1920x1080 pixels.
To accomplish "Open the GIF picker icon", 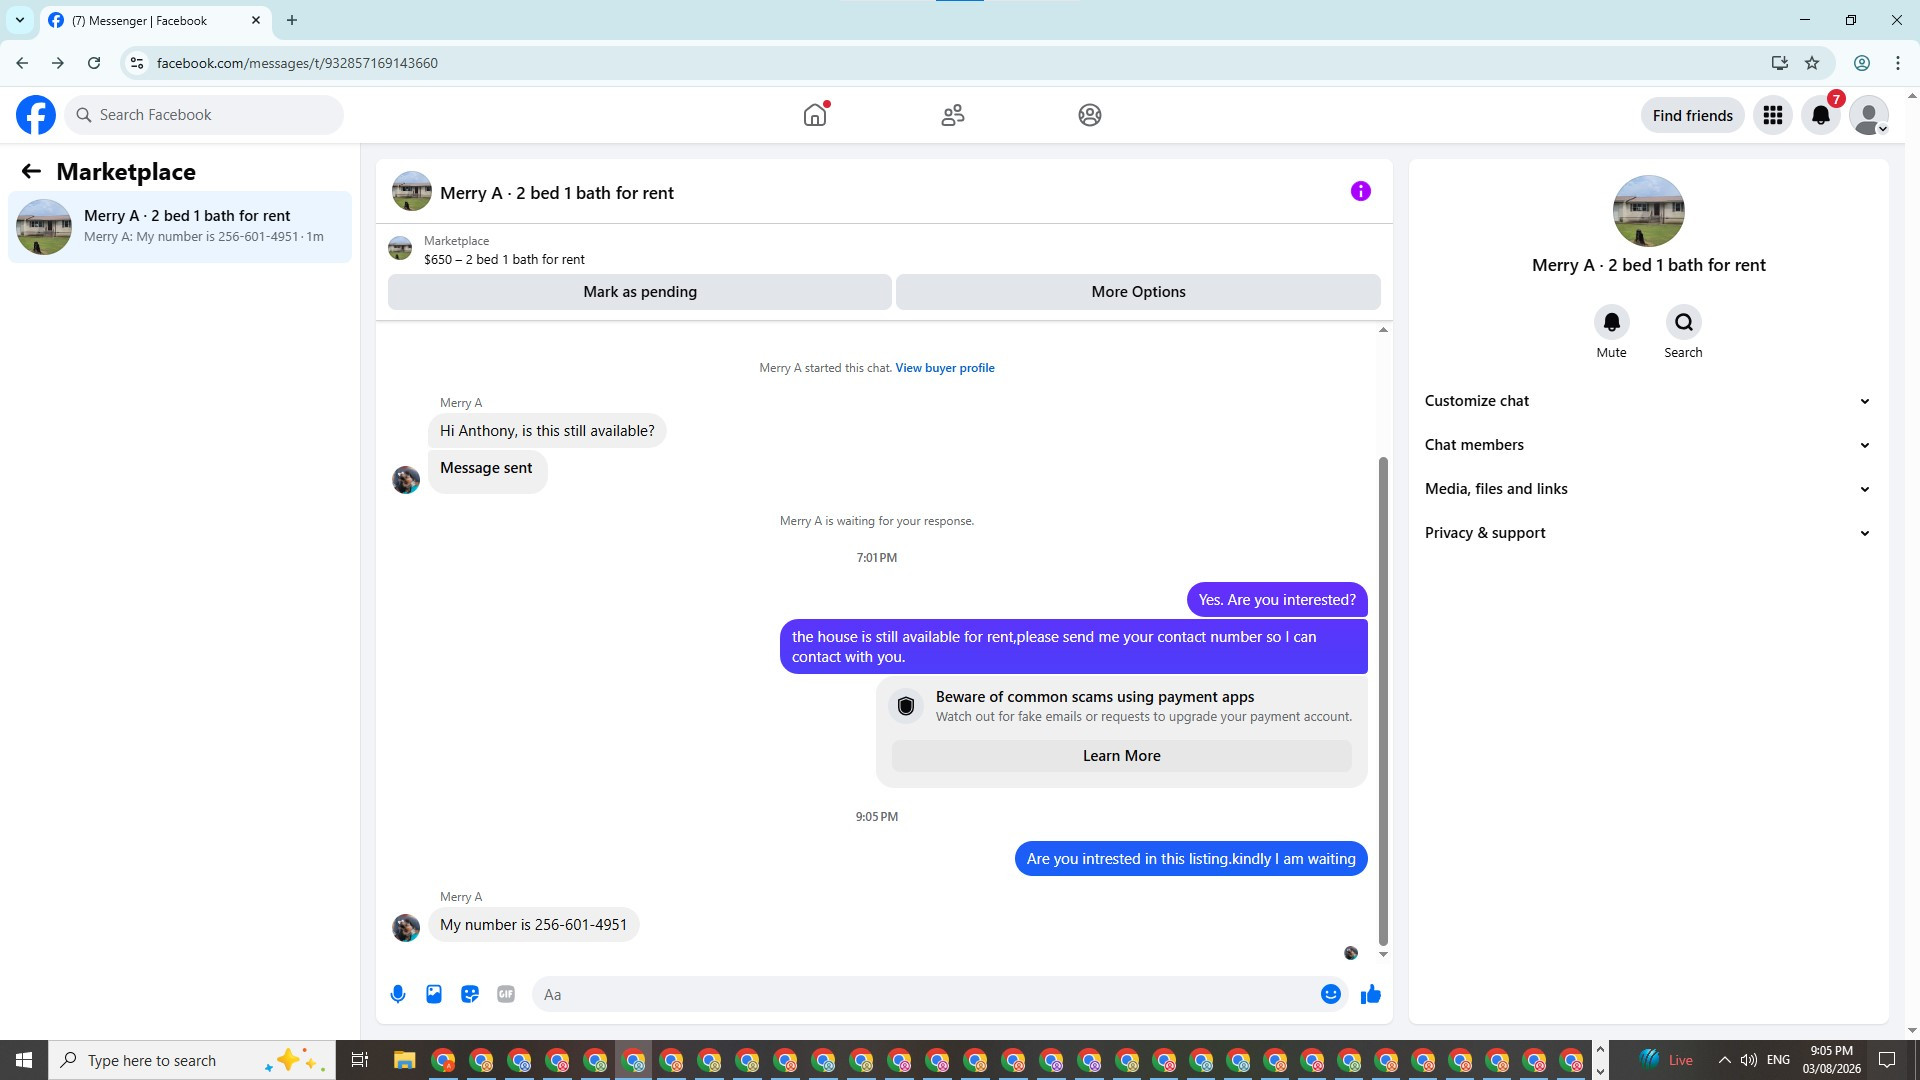I will 506,994.
